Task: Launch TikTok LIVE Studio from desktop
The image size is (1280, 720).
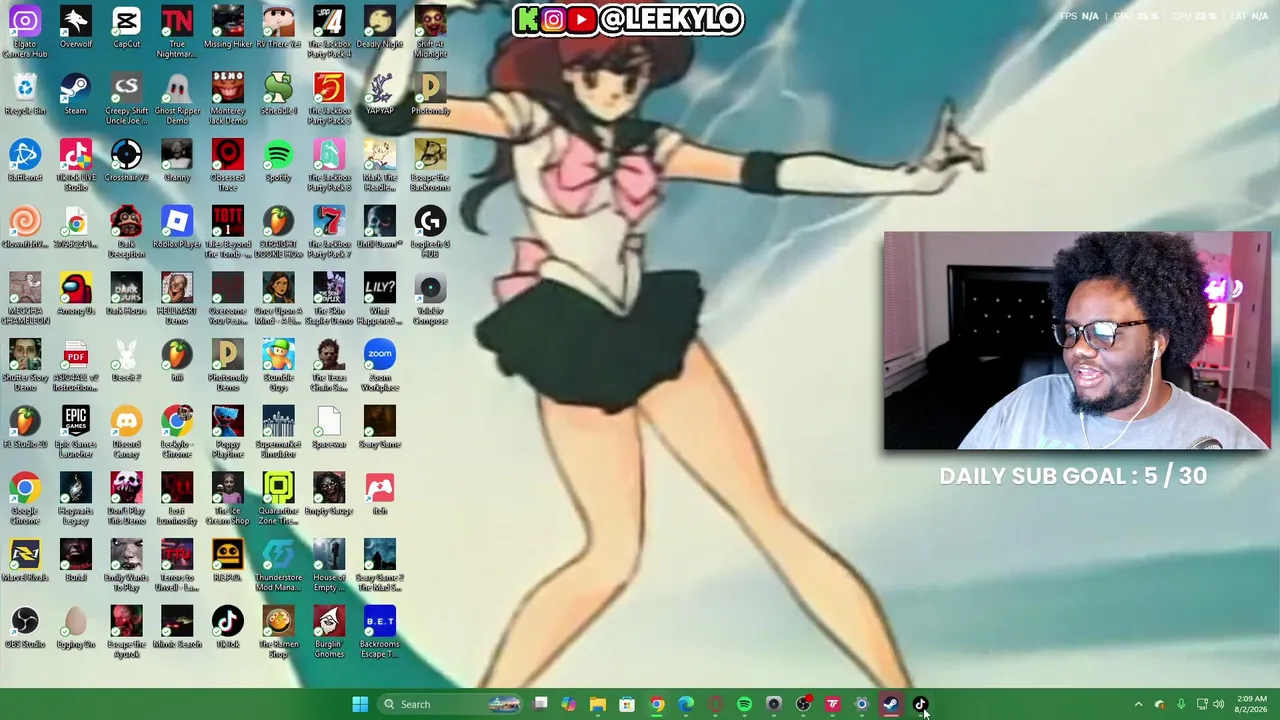Action: (x=76, y=165)
